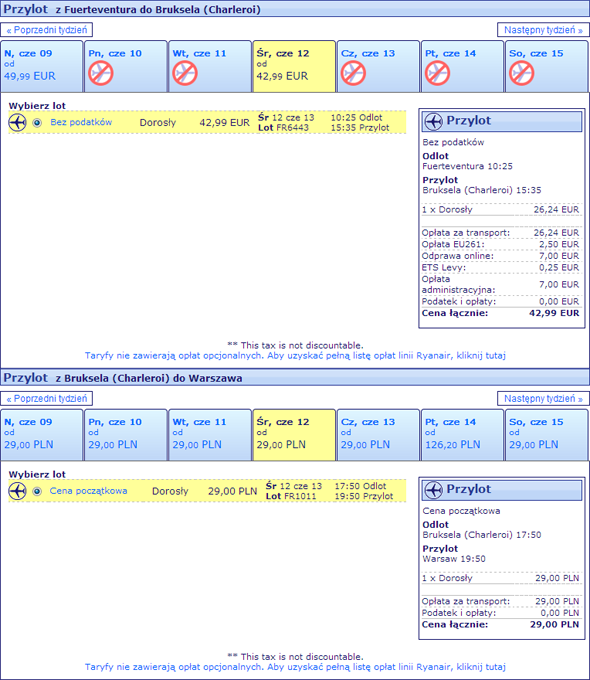Open So, cze 15 tab with 29,00 PLN

click(x=547, y=435)
